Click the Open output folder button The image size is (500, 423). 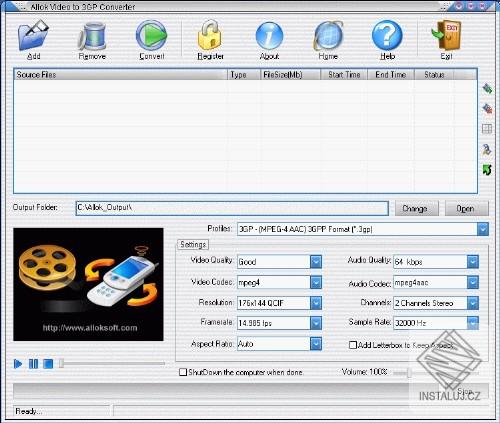[467, 208]
